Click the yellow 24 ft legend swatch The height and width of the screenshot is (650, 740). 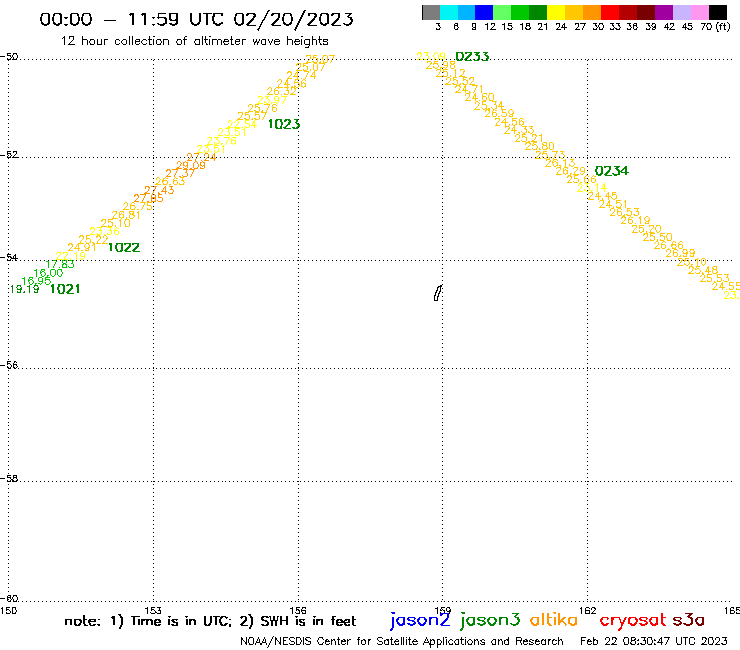coord(556,12)
